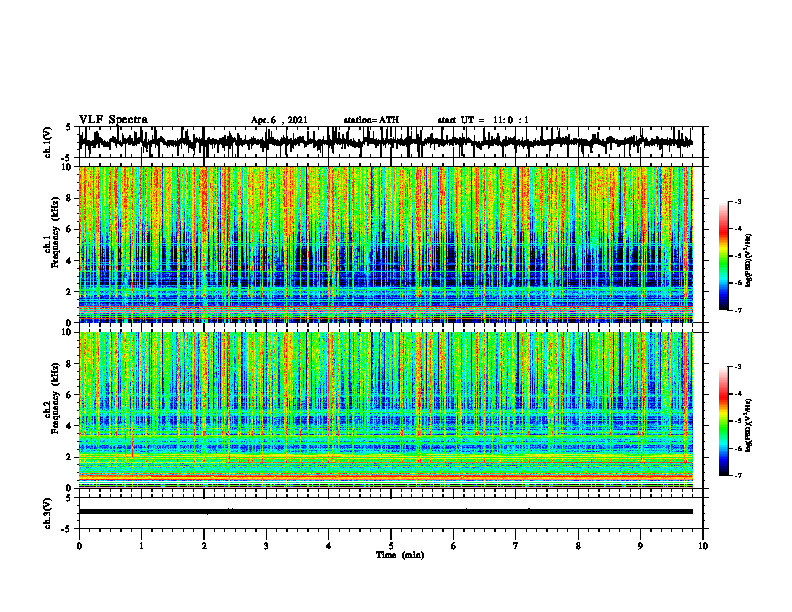
Task: Click the ch.2 color scale bar
Action: click(x=724, y=421)
